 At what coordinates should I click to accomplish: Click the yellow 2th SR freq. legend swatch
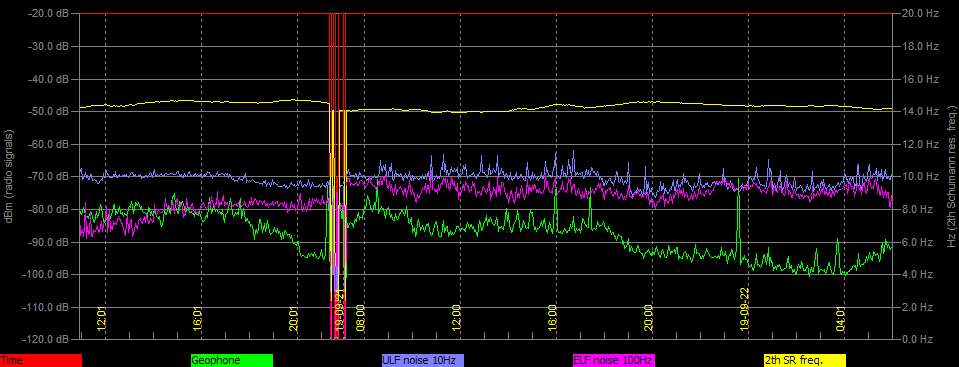(805, 361)
